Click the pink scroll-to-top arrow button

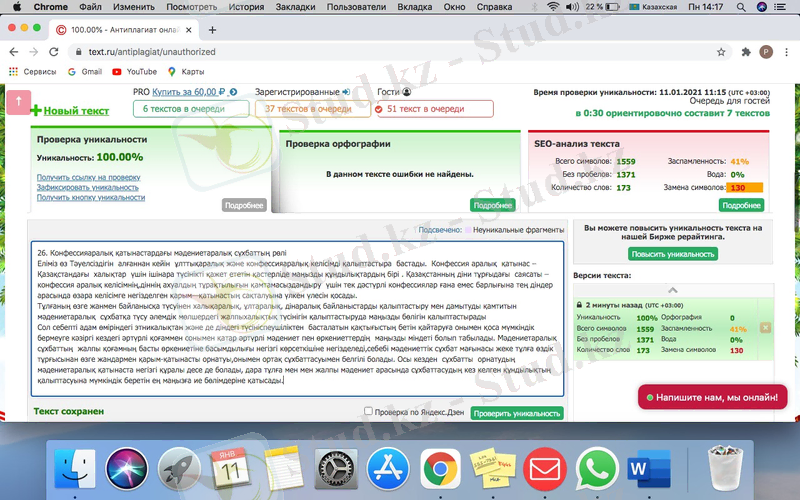coord(19,101)
